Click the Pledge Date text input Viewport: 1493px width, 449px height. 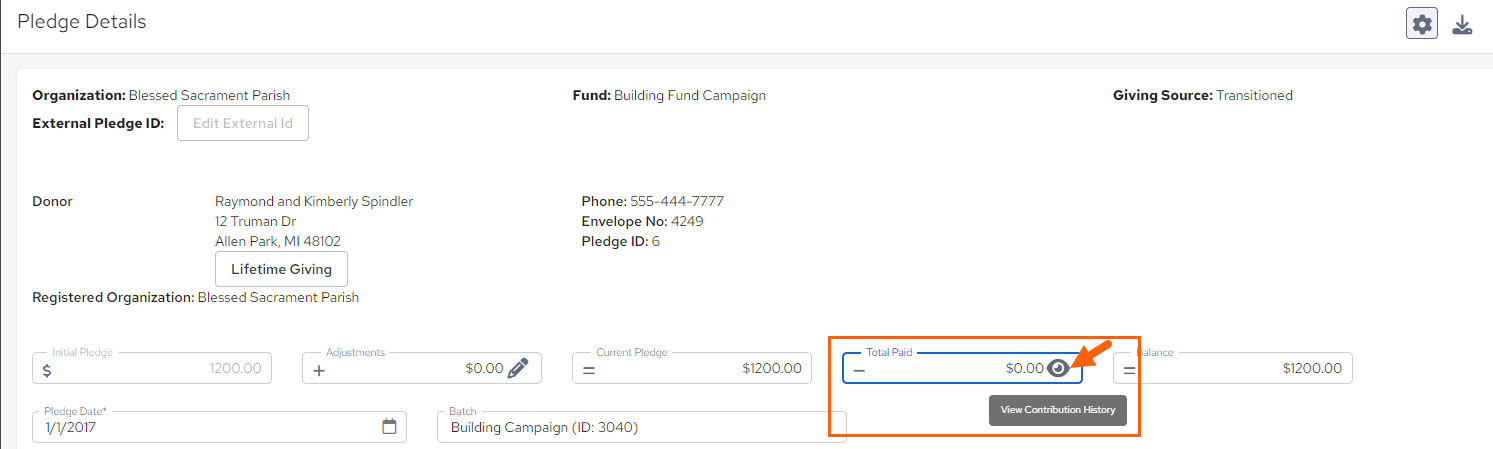click(200, 427)
